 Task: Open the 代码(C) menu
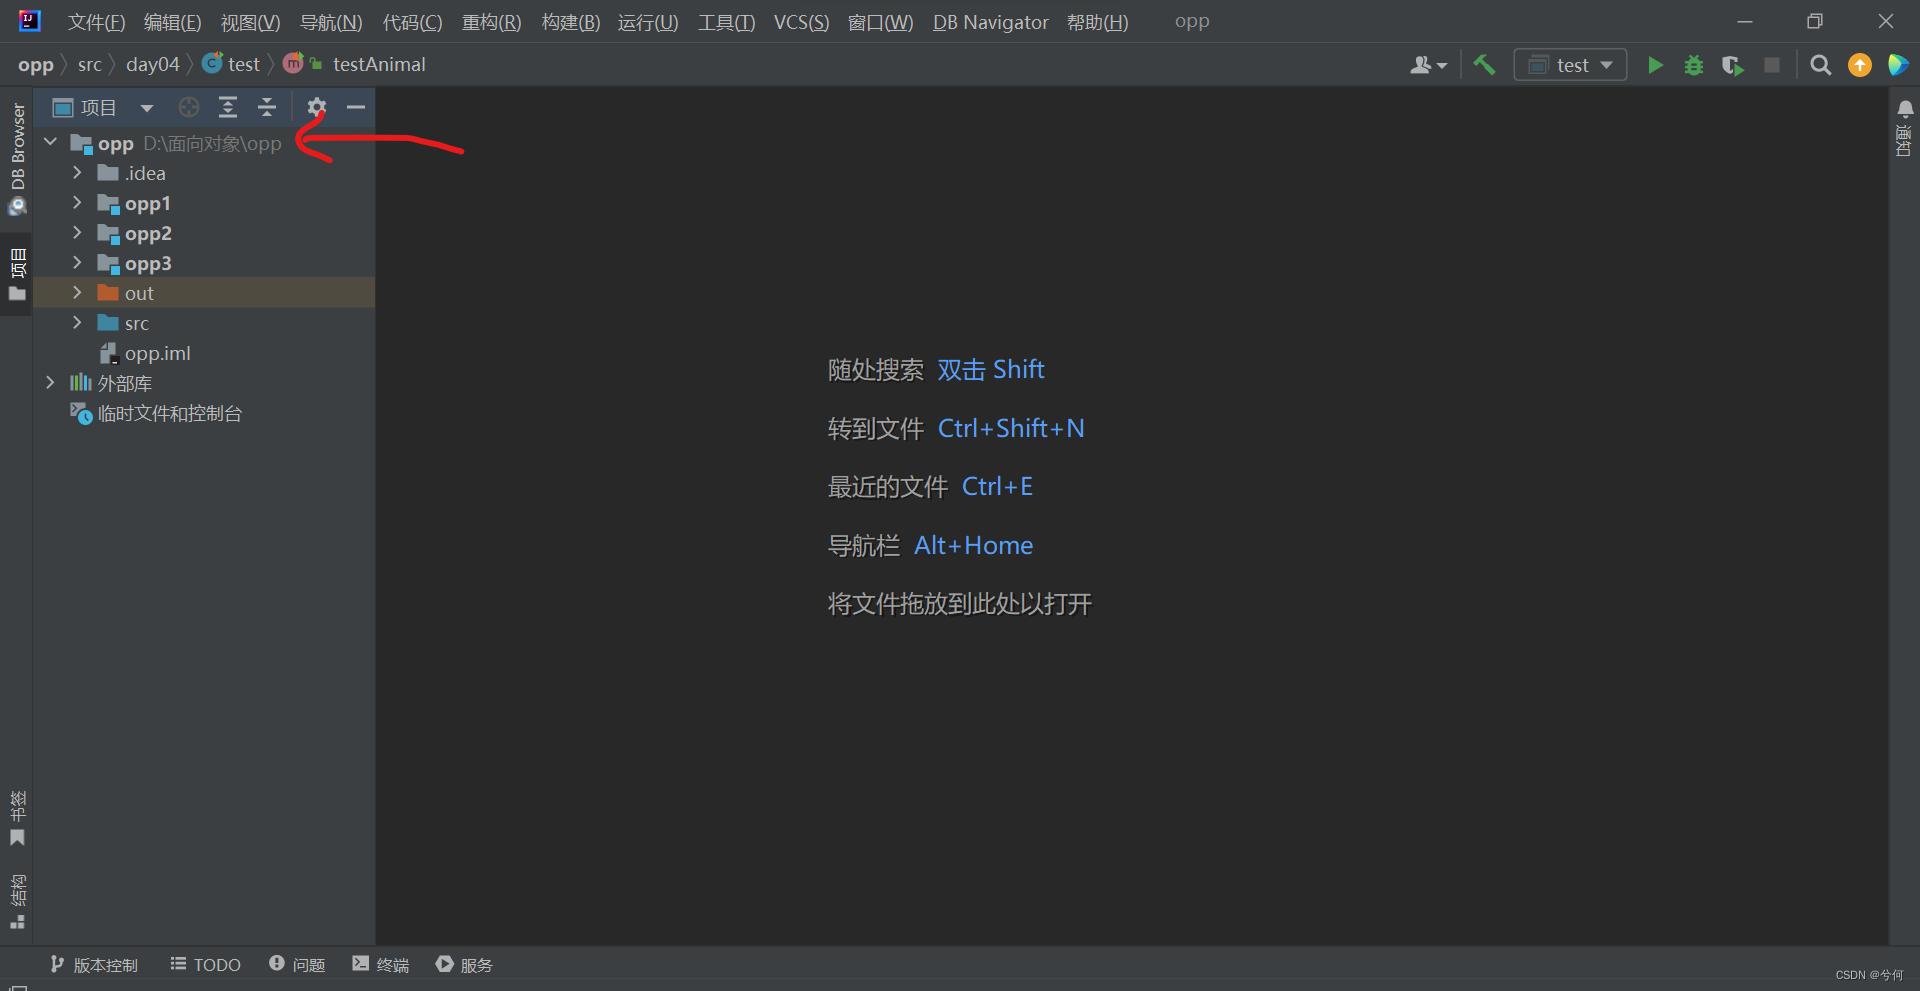412,22
